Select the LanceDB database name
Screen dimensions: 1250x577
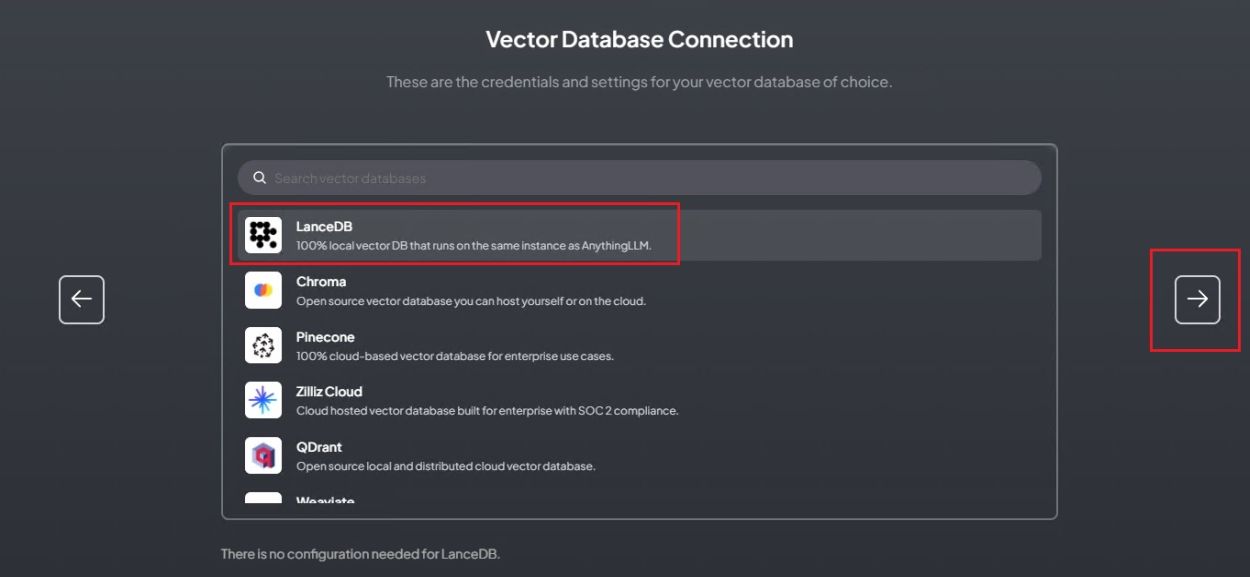click(x=324, y=227)
